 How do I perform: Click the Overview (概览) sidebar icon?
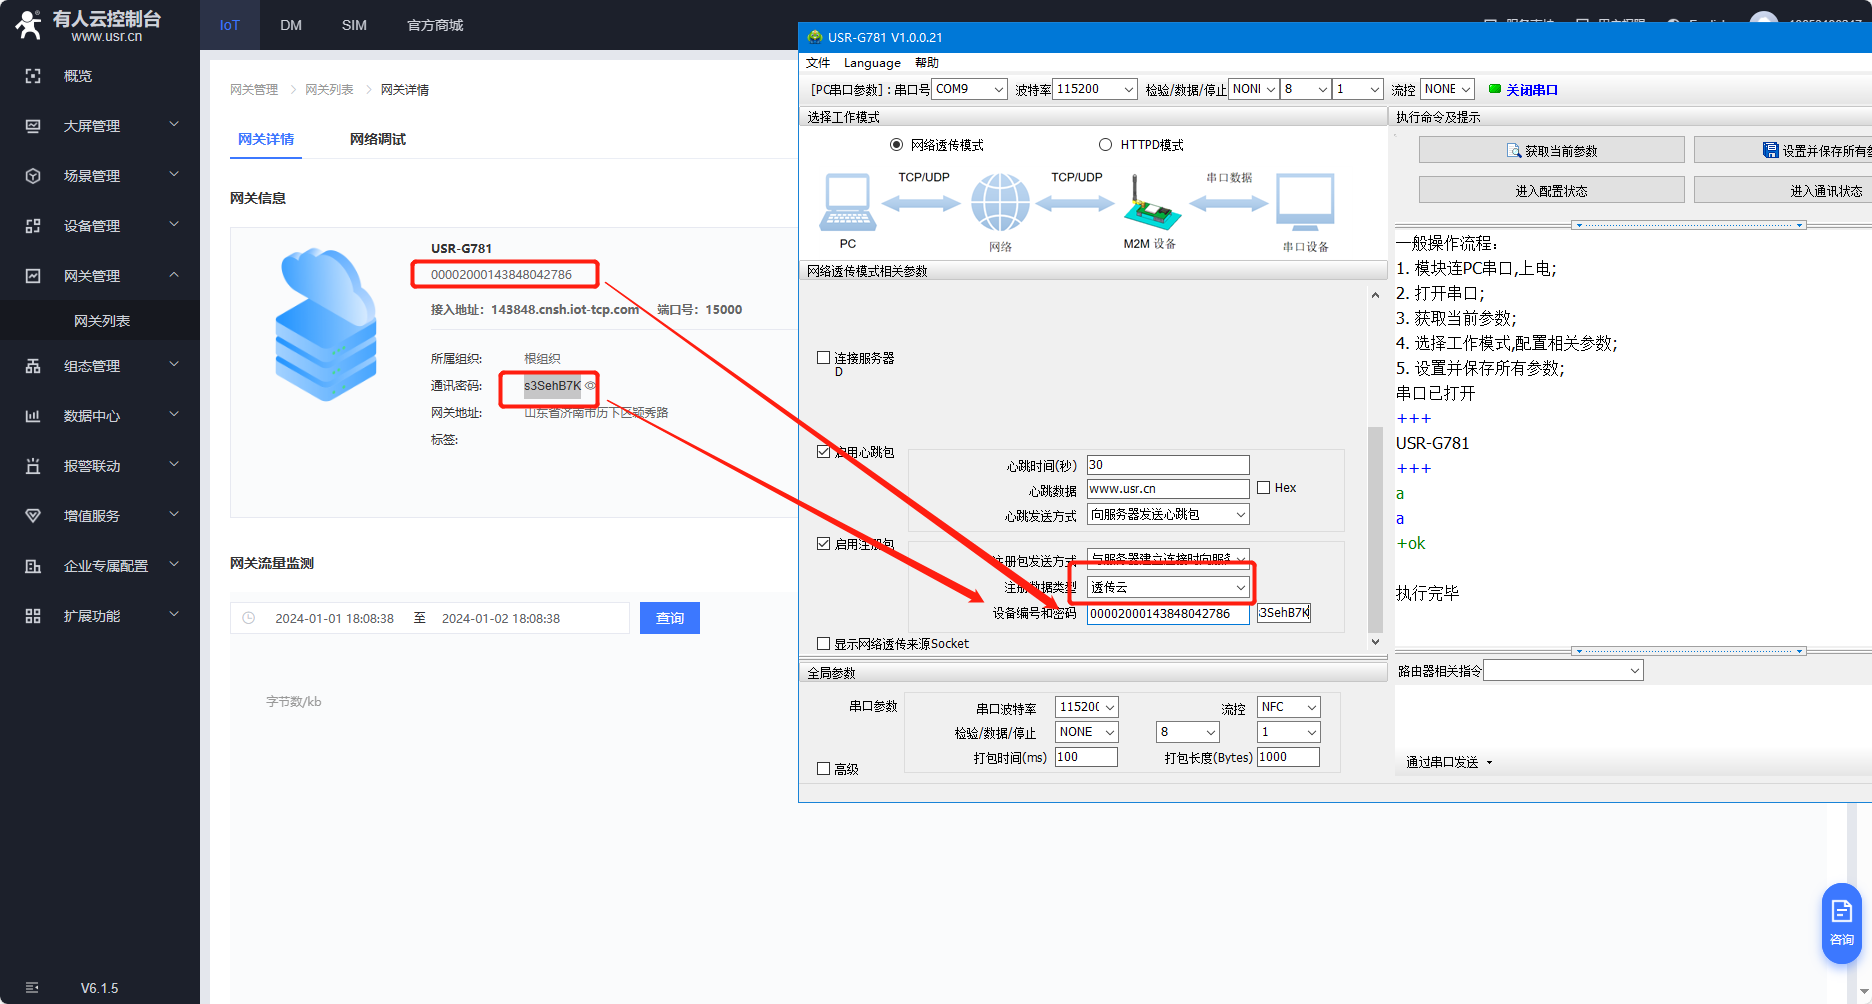click(x=33, y=76)
